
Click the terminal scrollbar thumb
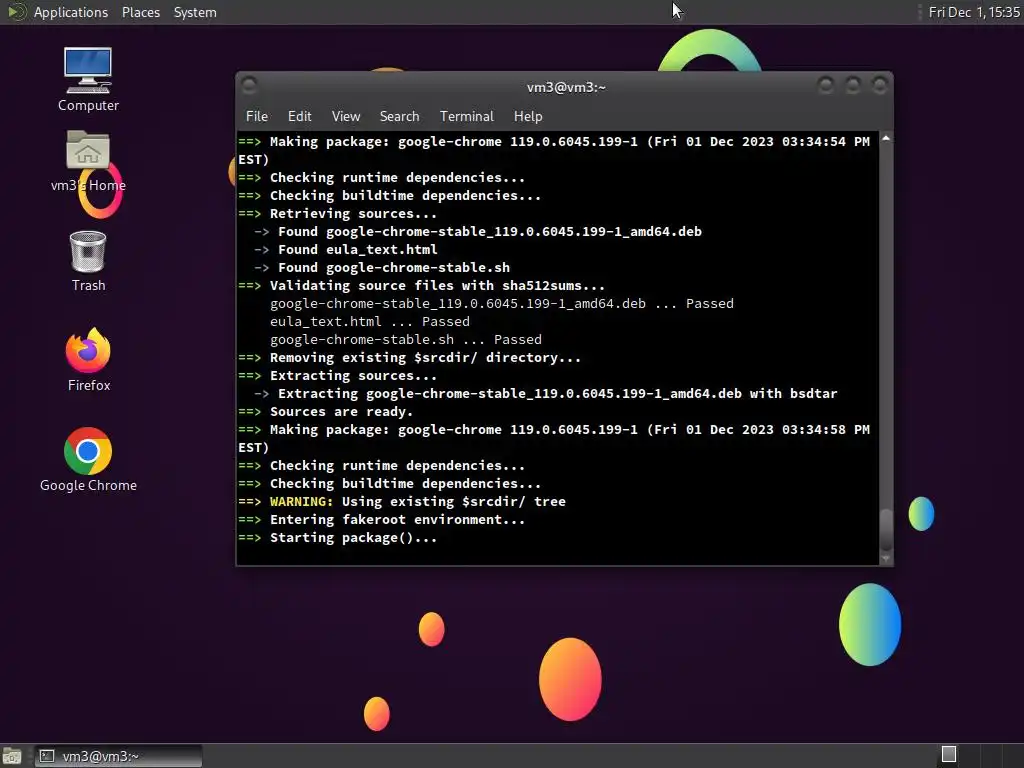tap(886, 530)
